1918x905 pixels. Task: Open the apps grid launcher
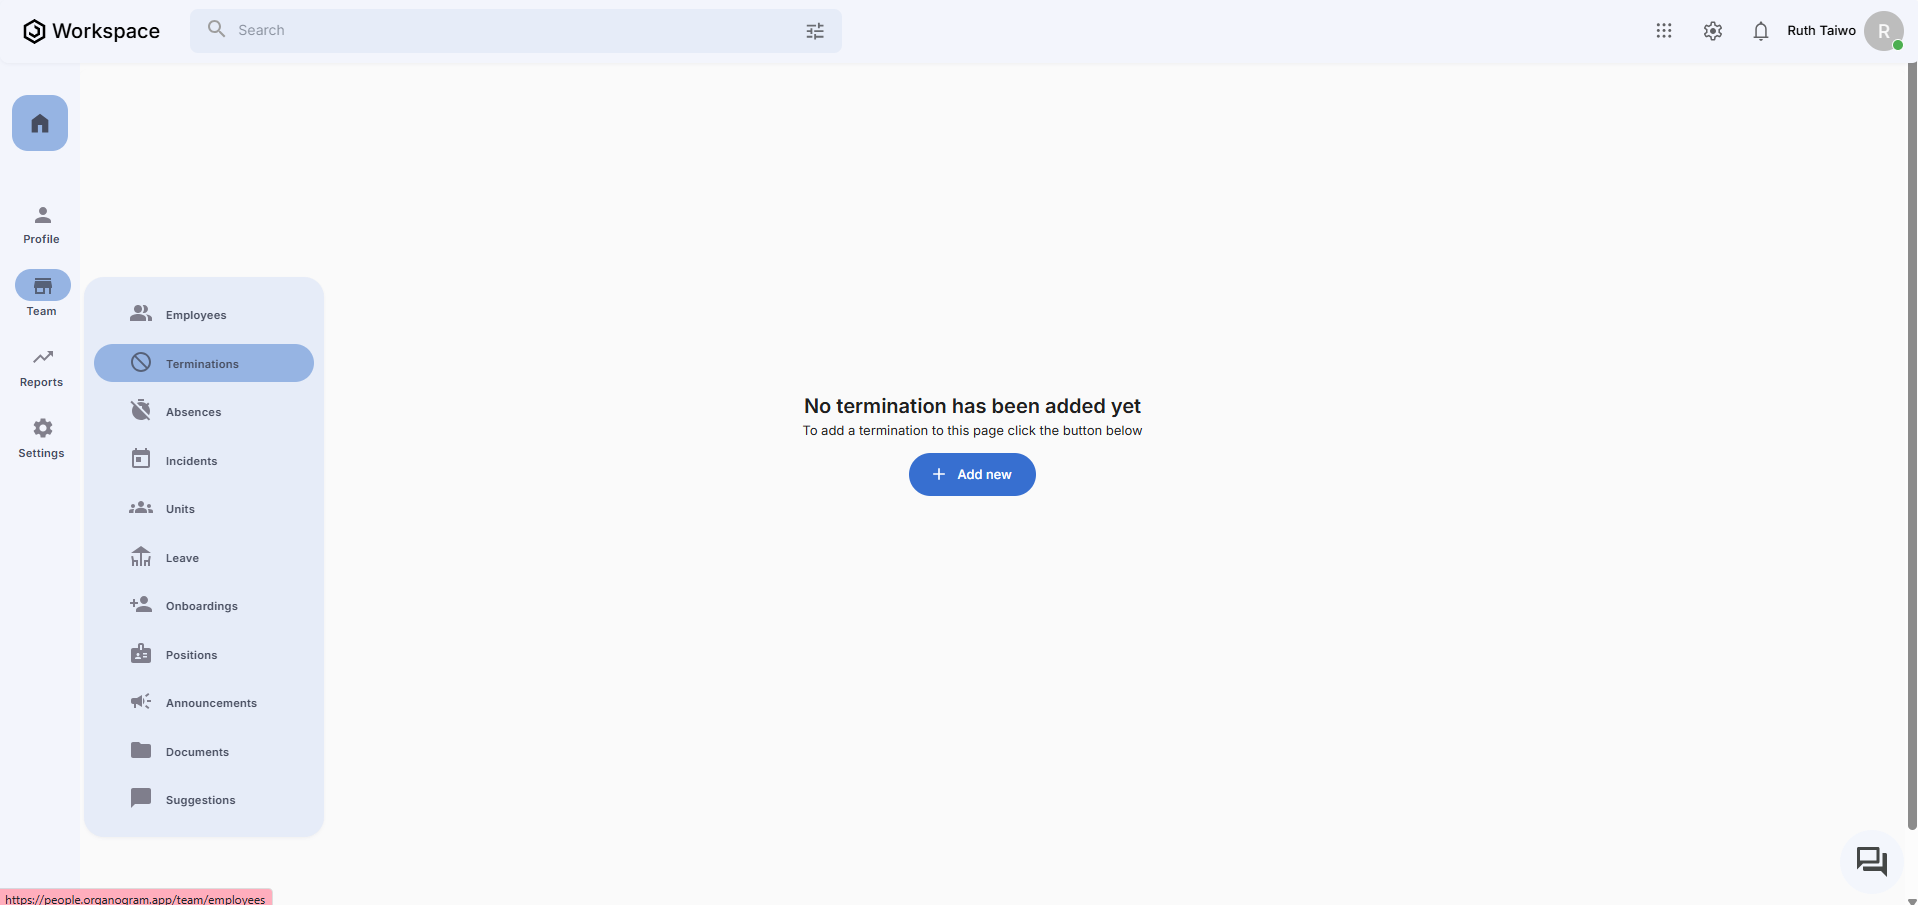click(x=1664, y=31)
